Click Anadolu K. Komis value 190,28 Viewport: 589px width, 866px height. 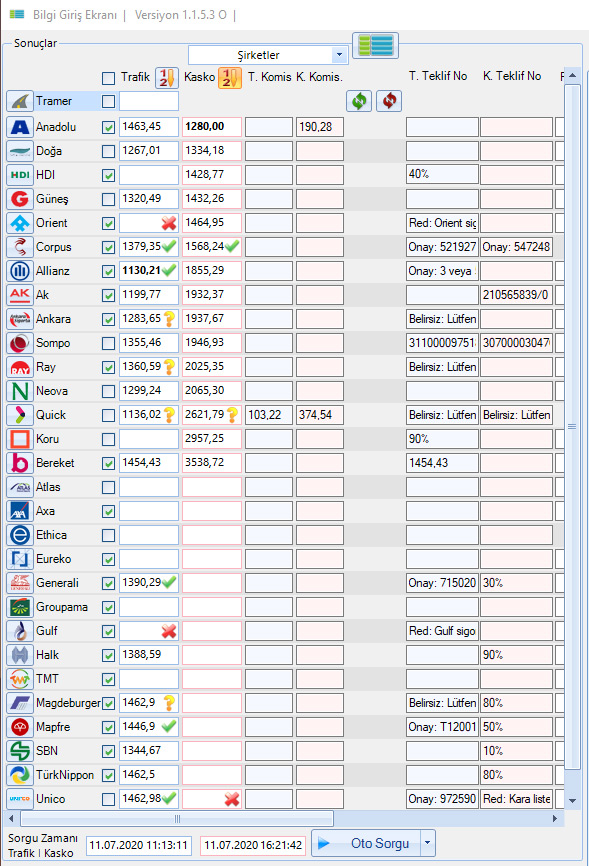point(319,127)
